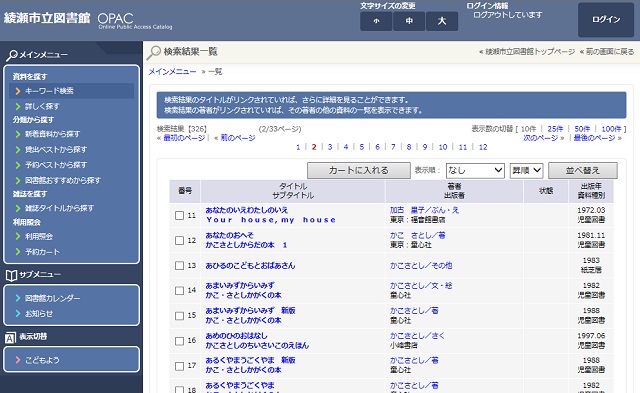Viewport: 640px width, 393px height.
Task: Click the ログイン button
Action: 606,20
